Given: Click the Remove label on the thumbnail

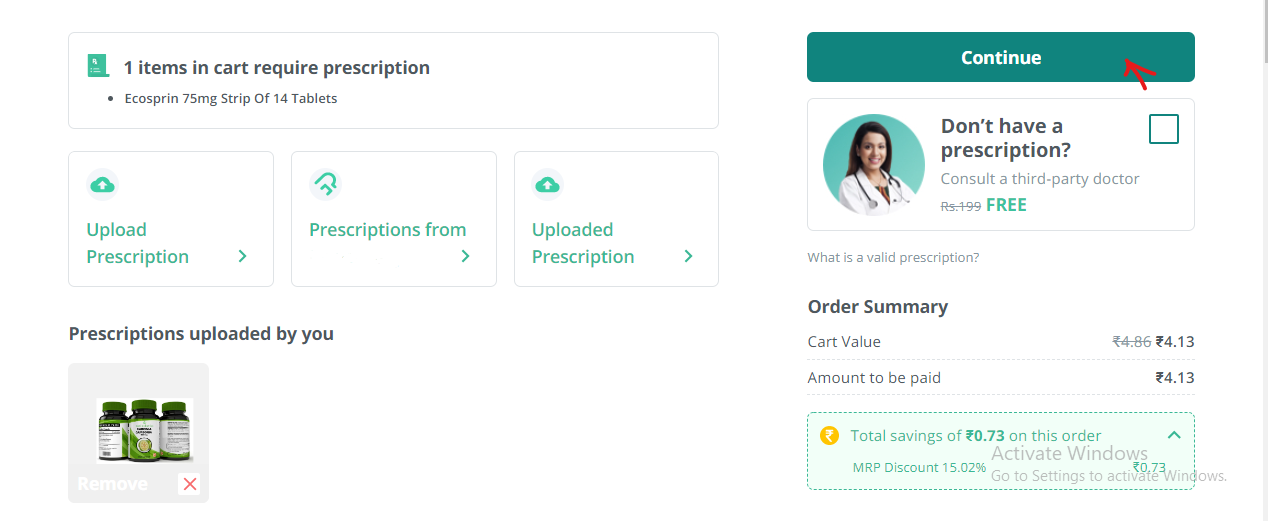Looking at the screenshot, I should 112,484.
